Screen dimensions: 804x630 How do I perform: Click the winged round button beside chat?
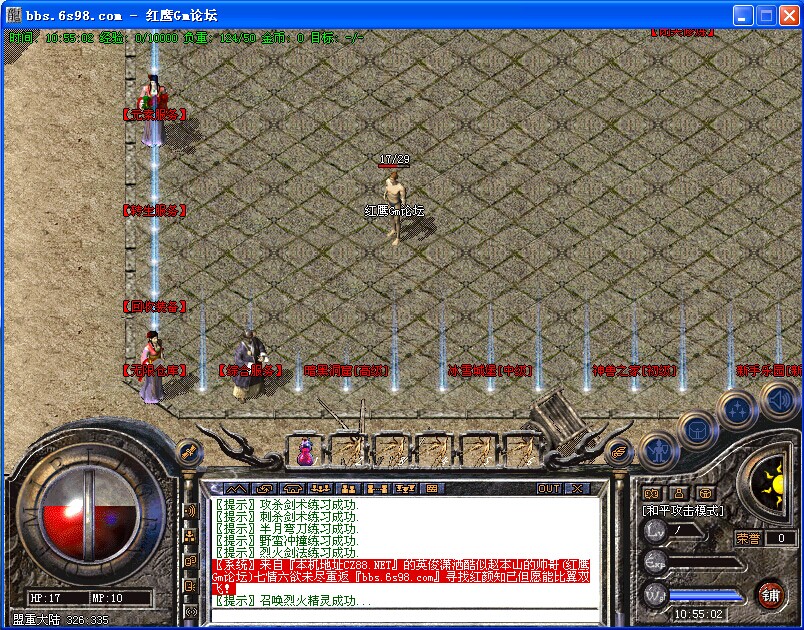click(x=619, y=452)
